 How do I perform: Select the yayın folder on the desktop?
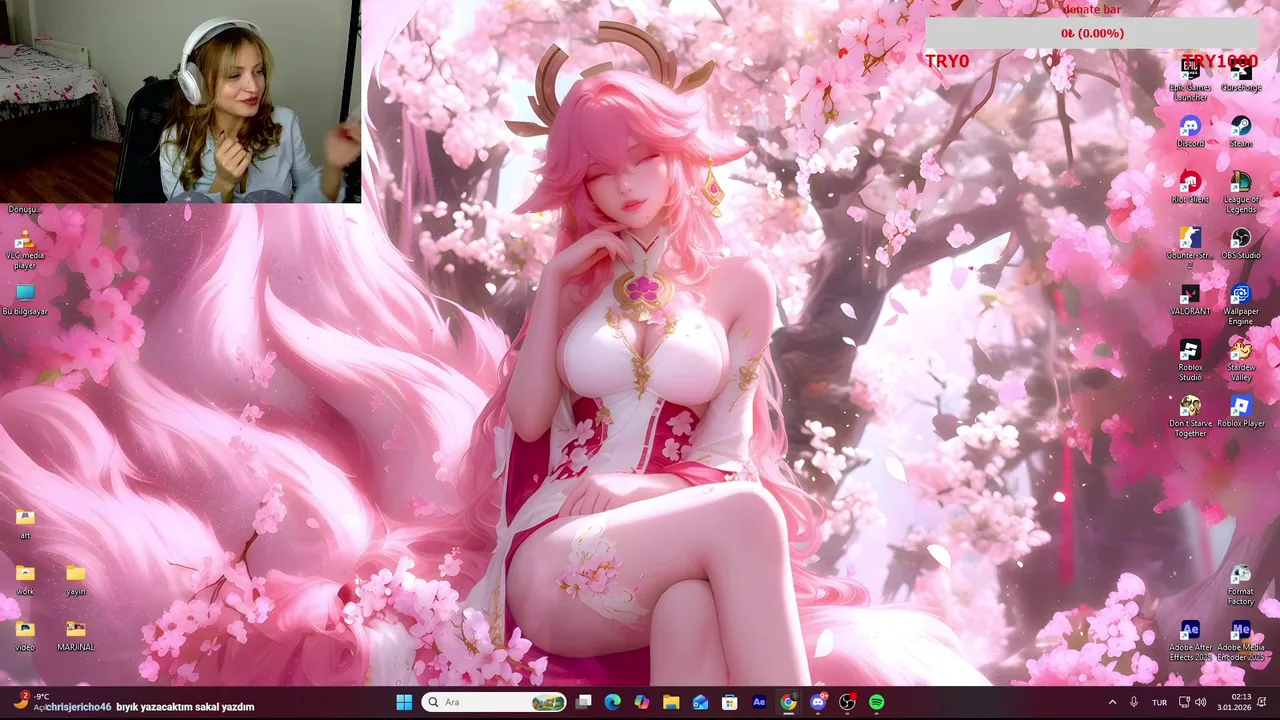point(75,579)
